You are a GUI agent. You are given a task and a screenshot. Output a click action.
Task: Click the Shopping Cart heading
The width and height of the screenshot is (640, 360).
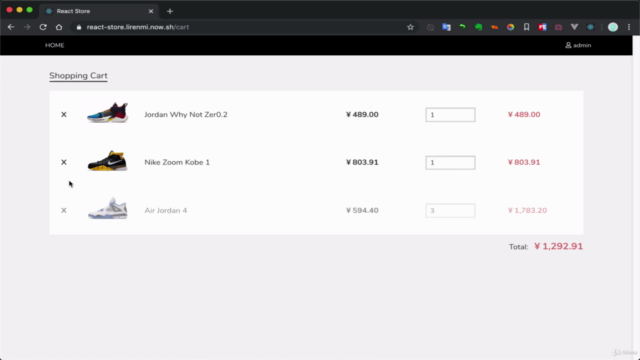pyautogui.click(x=78, y=76)
